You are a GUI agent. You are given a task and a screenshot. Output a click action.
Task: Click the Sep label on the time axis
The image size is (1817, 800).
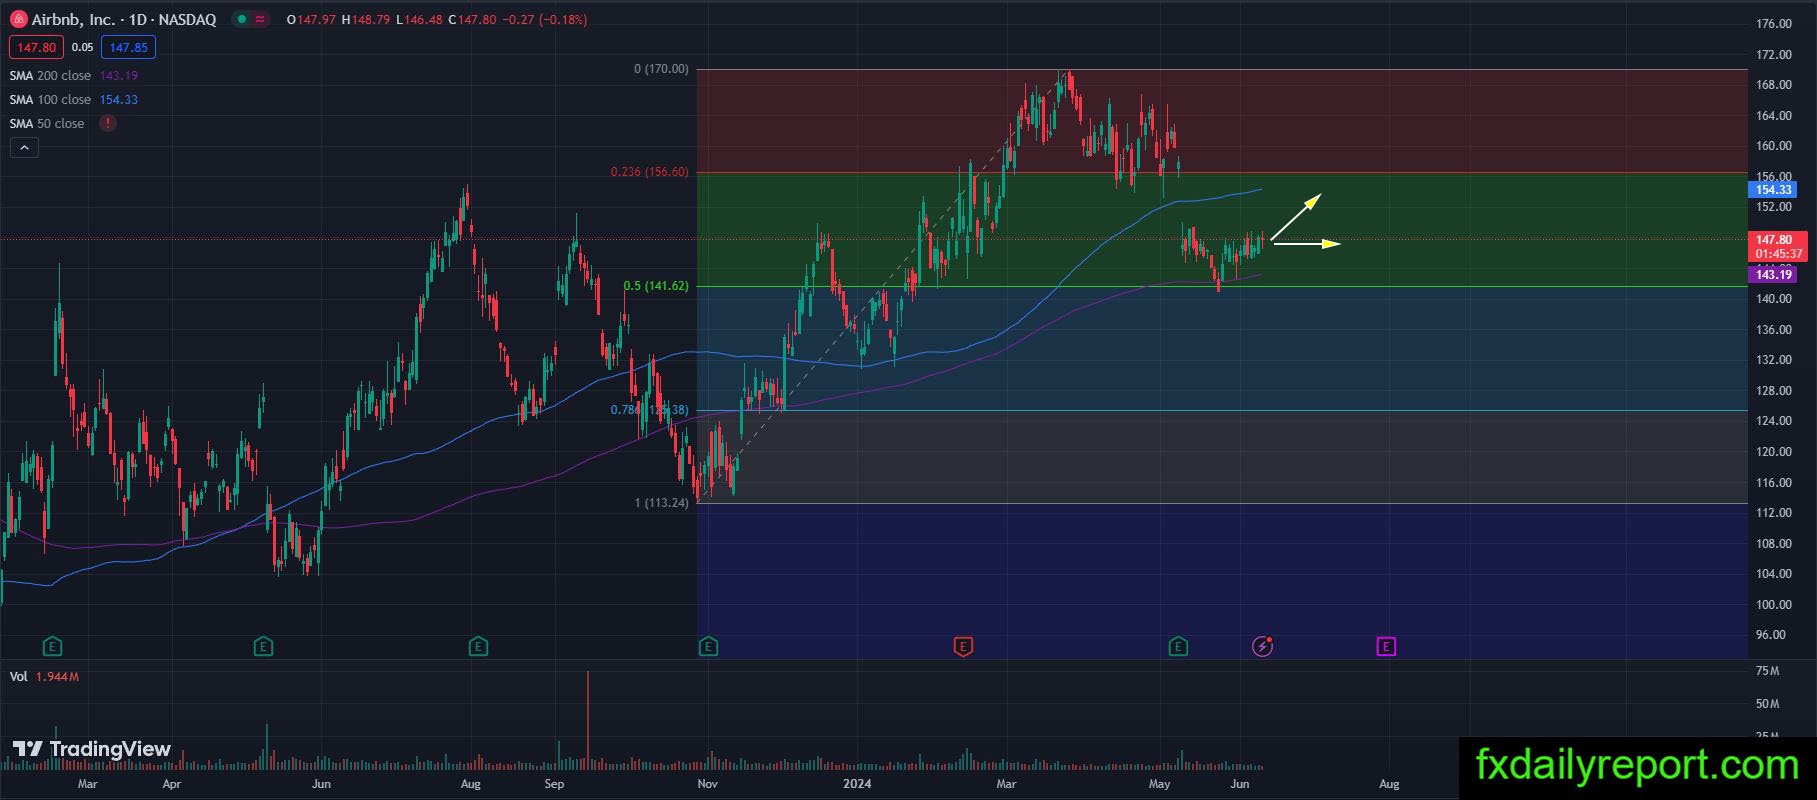[555, 784]
